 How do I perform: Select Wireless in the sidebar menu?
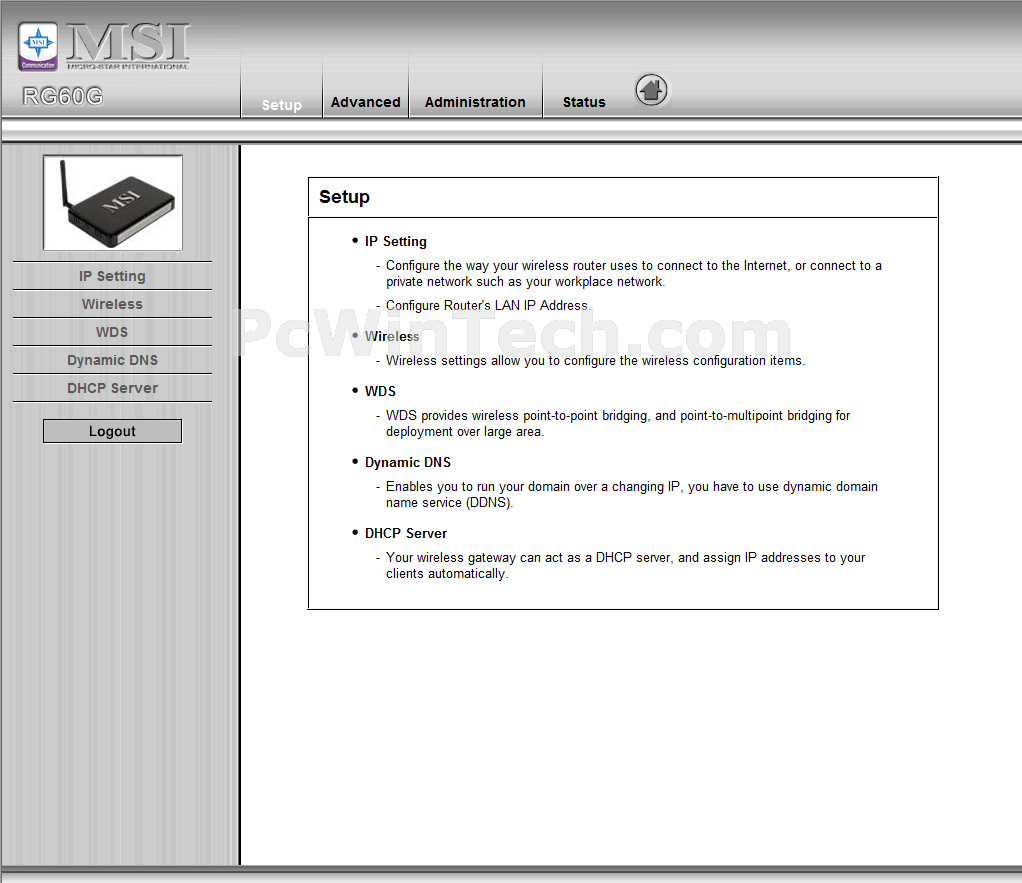click(x=112, y=304)
